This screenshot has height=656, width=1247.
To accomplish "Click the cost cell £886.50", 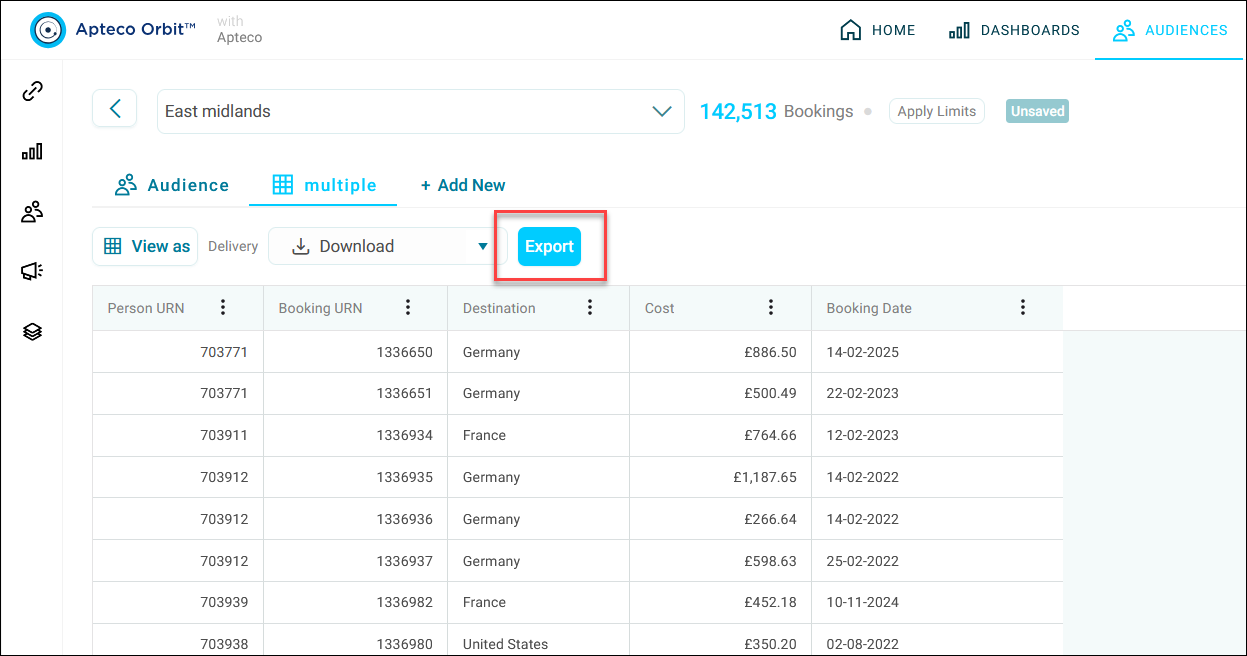I will point(720,352).
